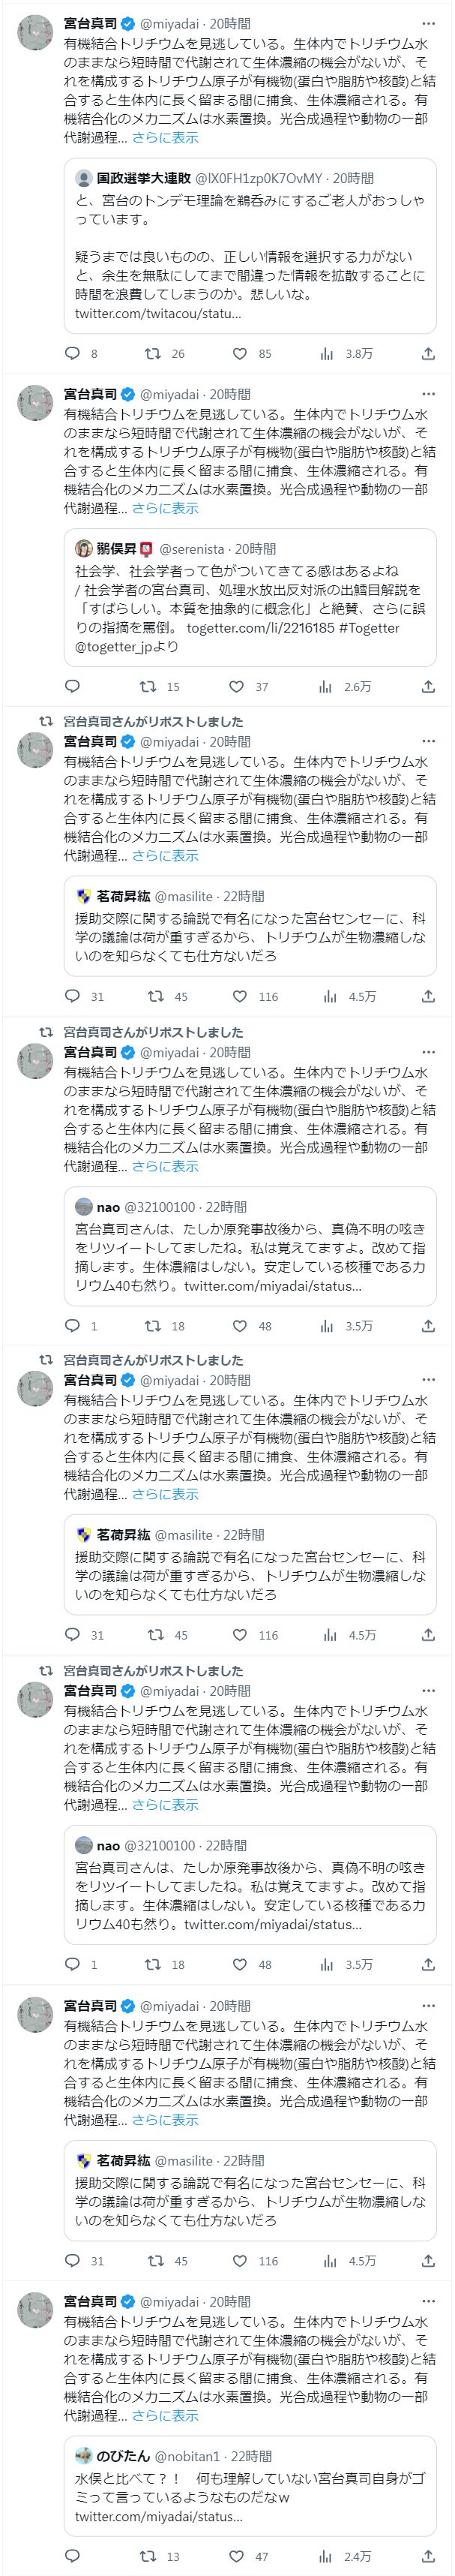Viewport: 455px width, 2576px height.
Task: Open more options menu on first tweet
Action: 428,23
